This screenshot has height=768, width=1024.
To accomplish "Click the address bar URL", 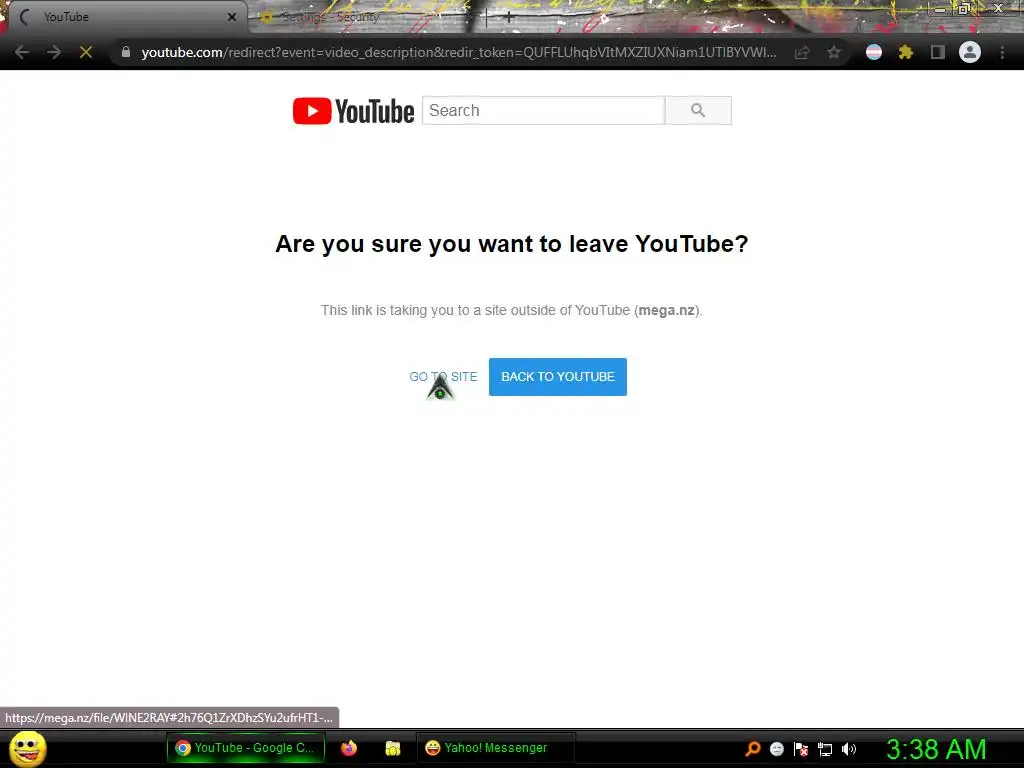I will tap(458, 52).
